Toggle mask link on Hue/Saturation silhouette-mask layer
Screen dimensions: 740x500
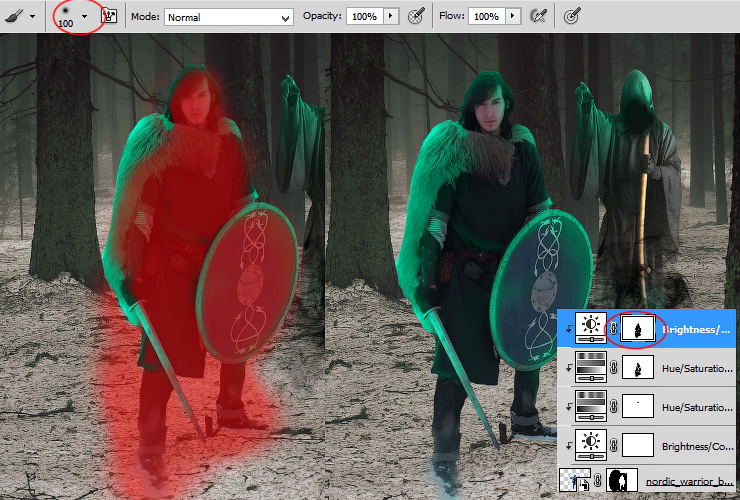(614, 367)
